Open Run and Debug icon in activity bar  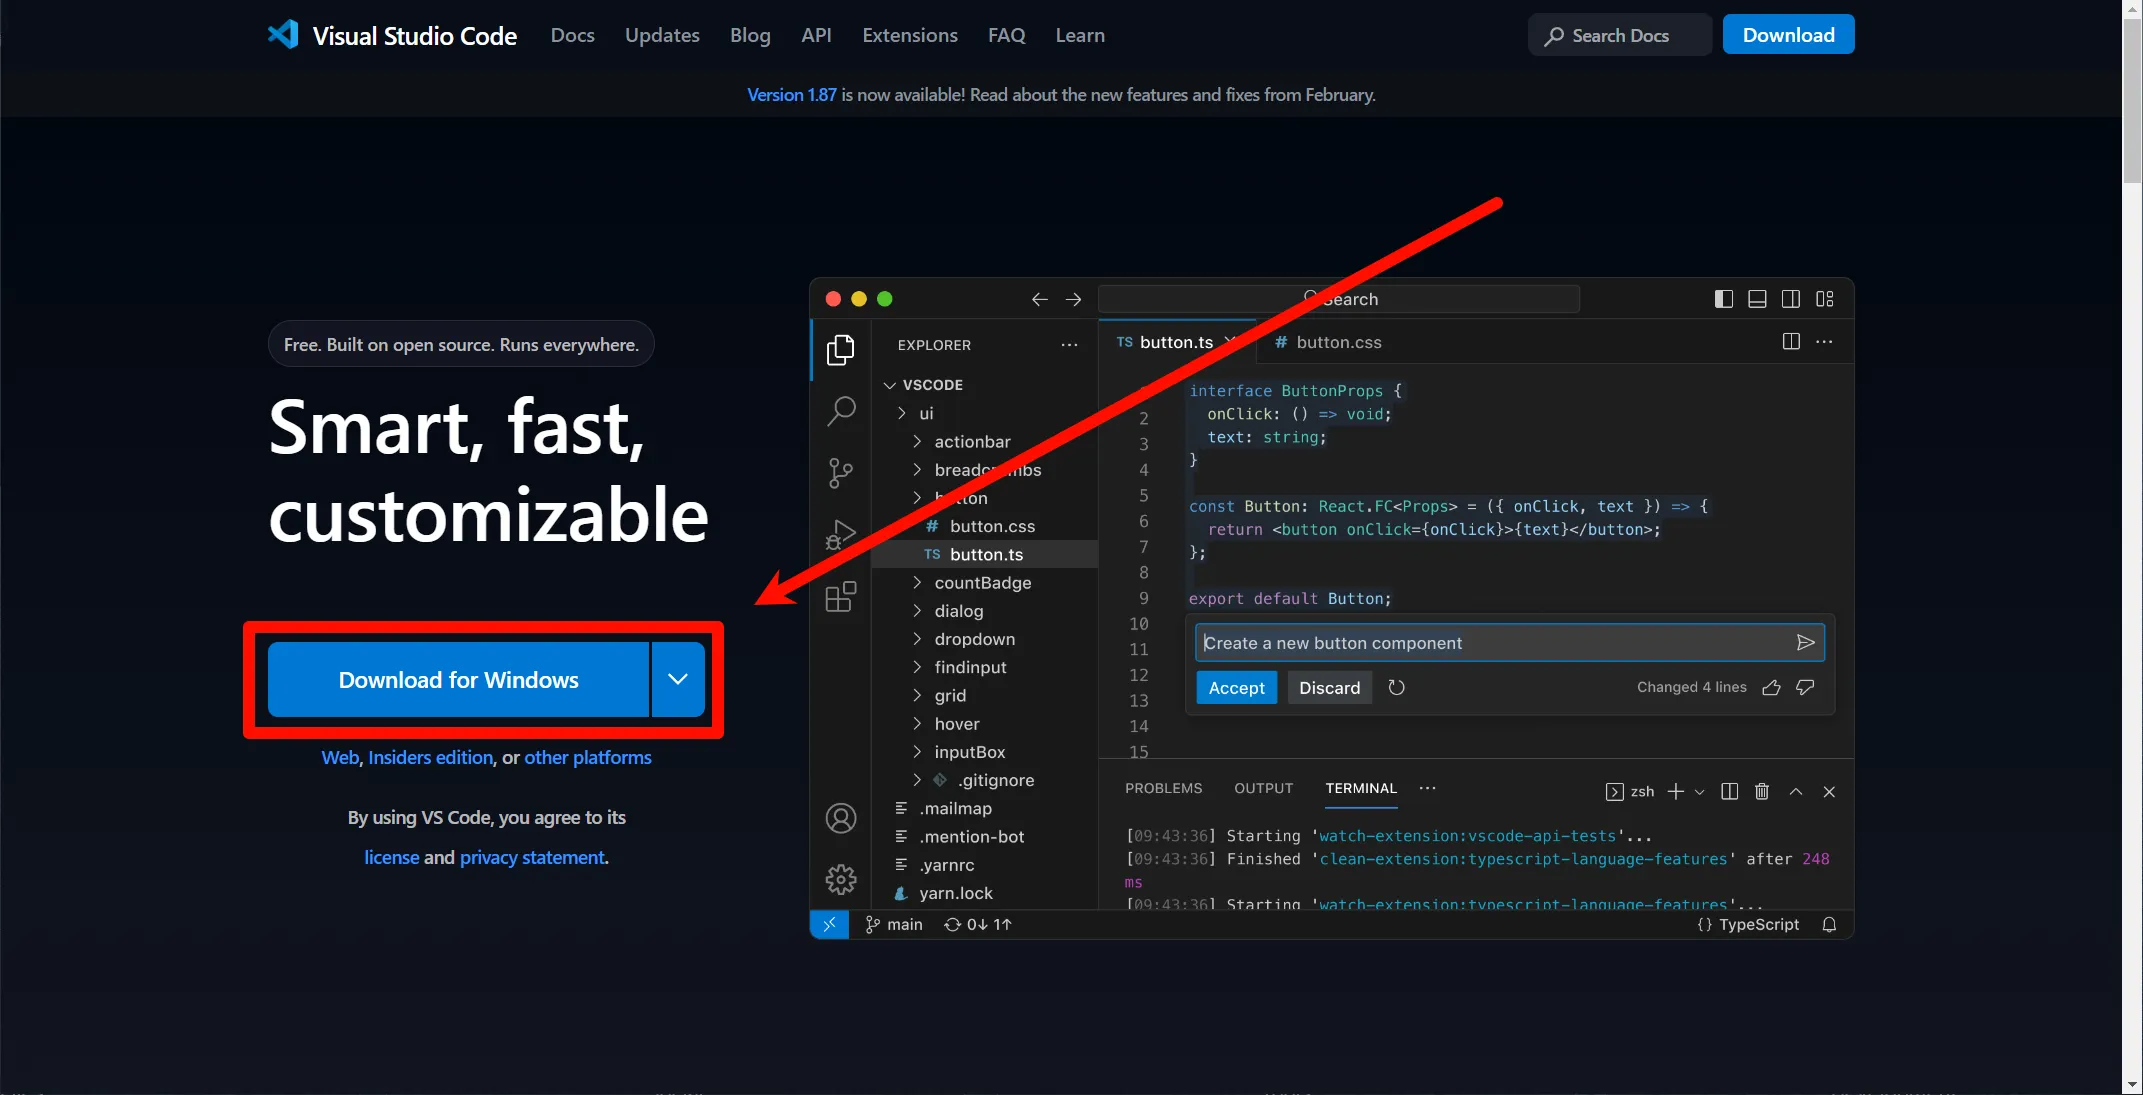click(841, 535)
